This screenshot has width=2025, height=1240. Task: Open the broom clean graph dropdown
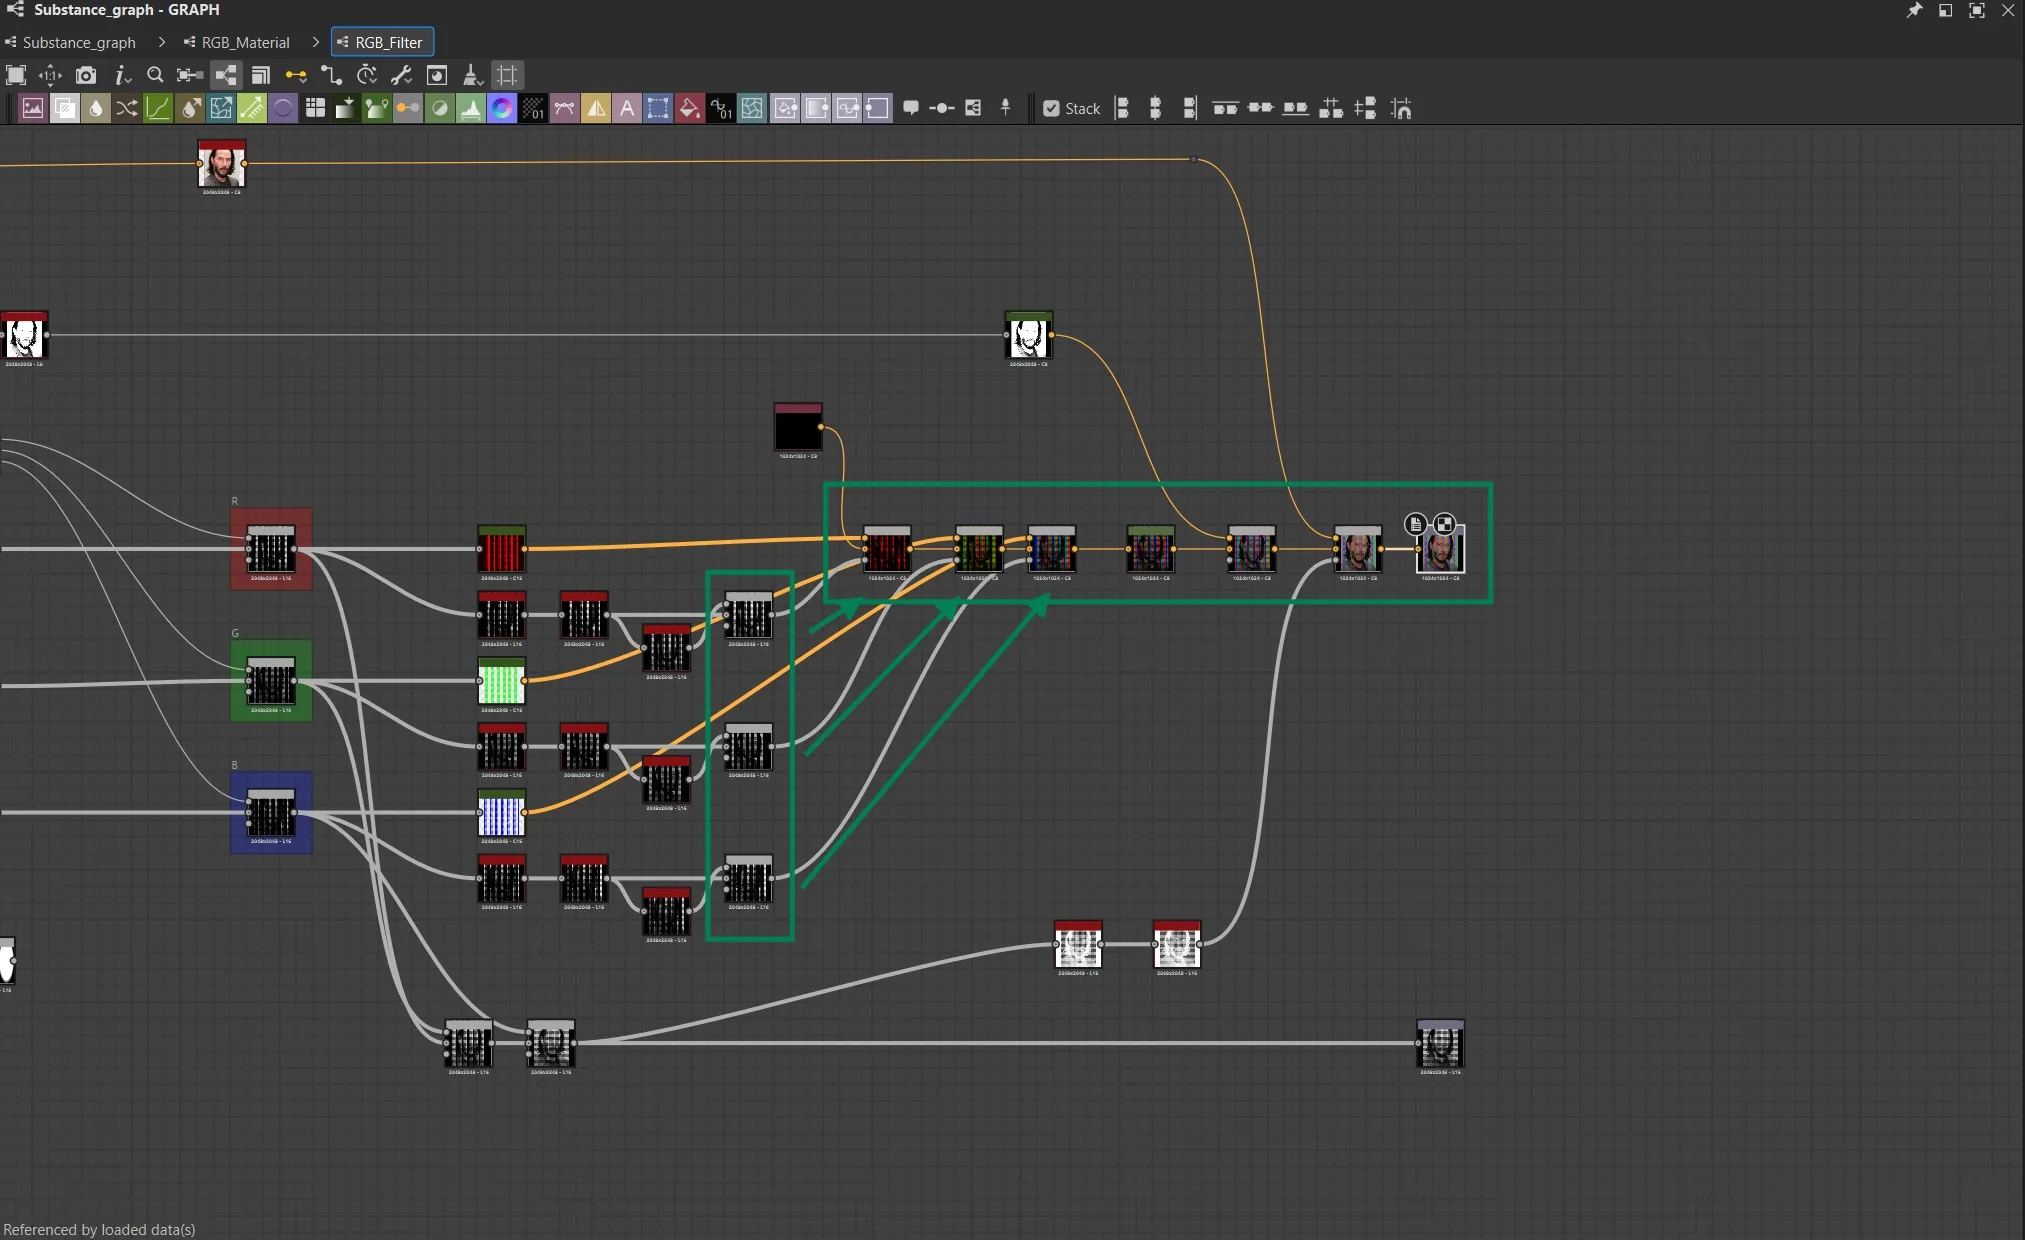point(473,75)
